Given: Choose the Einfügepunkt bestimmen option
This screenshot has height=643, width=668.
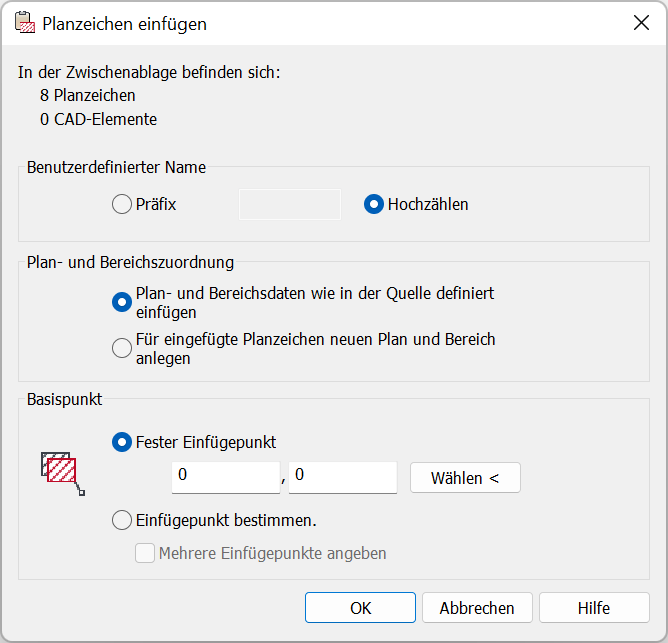Looking at the screenshot, I should (122, 520).
